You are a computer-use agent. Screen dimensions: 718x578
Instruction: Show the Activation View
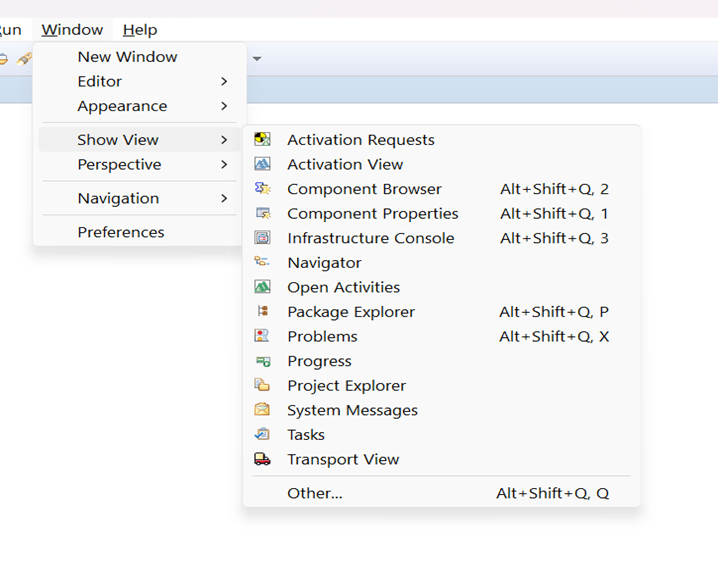[x=441, y=164]
